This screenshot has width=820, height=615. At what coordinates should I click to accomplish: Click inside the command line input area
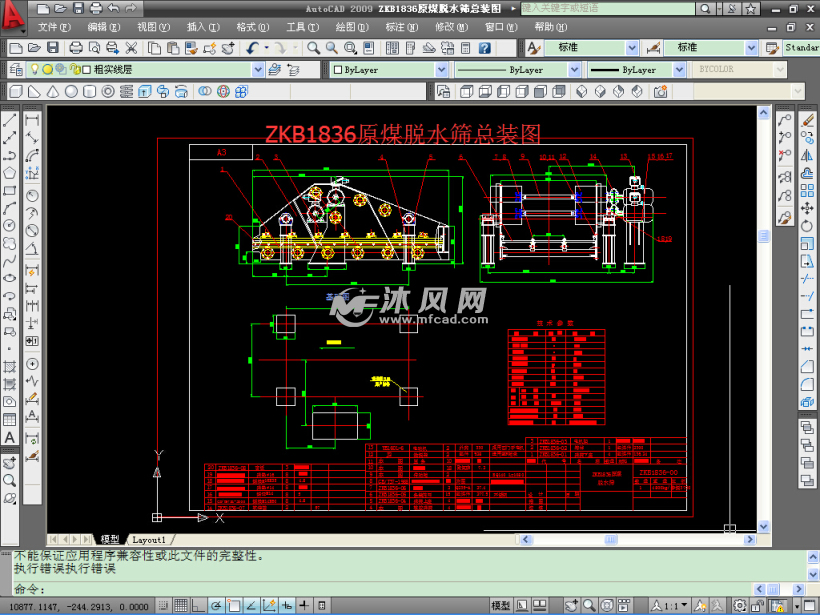point(400,590)
